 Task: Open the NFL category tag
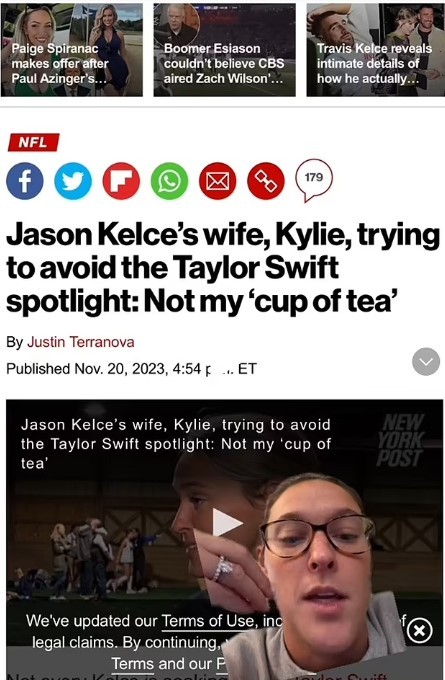pos(33,142)
